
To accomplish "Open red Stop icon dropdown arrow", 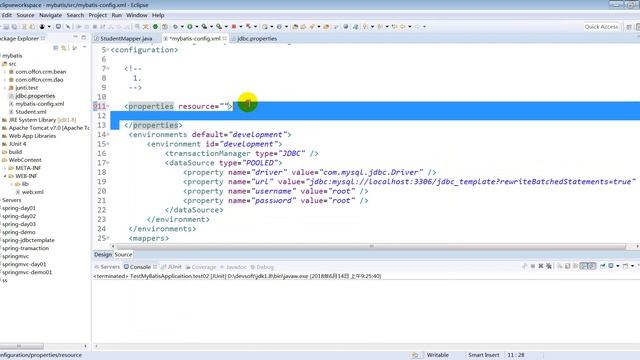I will click(241, 27).
